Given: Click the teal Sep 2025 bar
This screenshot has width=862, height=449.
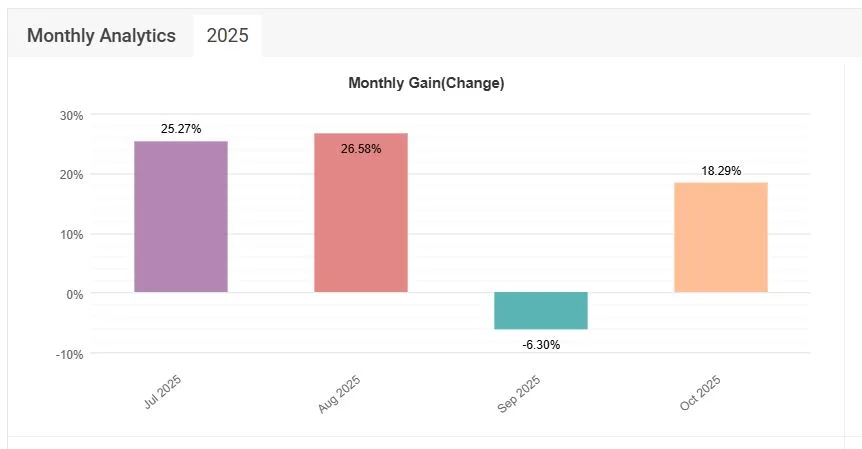Looking at the screenshot, I should [x=541, y=310].
